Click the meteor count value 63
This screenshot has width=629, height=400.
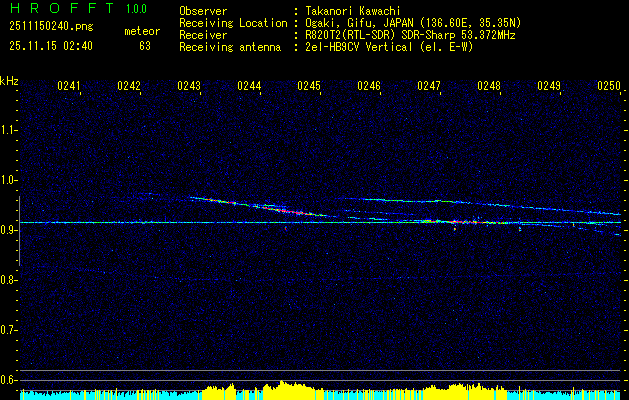[145, 46]
